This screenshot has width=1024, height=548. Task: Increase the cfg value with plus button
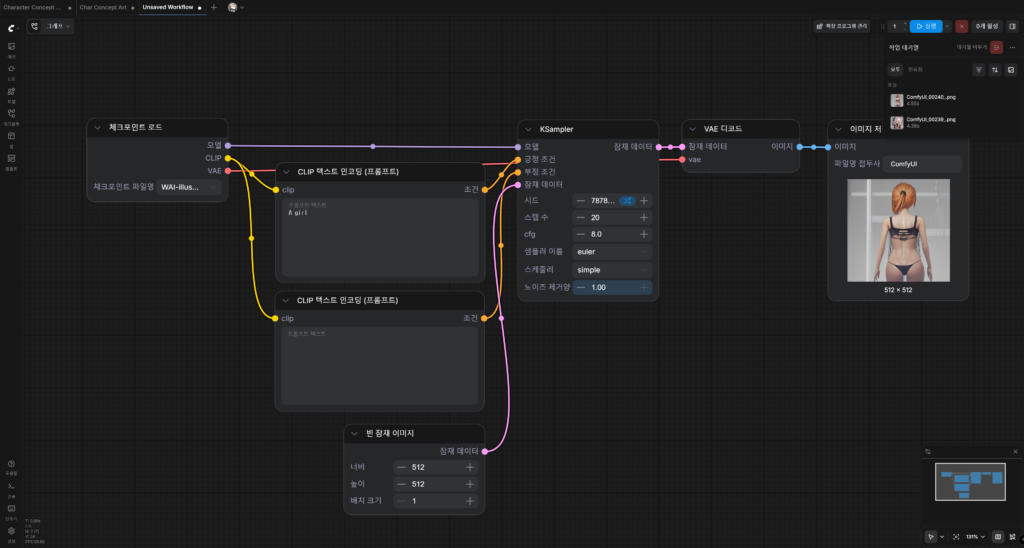tap(644, 234)
